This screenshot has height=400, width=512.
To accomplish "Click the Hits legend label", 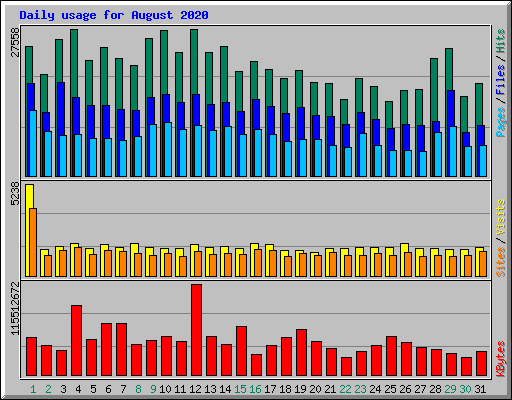I will pos(501,41).
